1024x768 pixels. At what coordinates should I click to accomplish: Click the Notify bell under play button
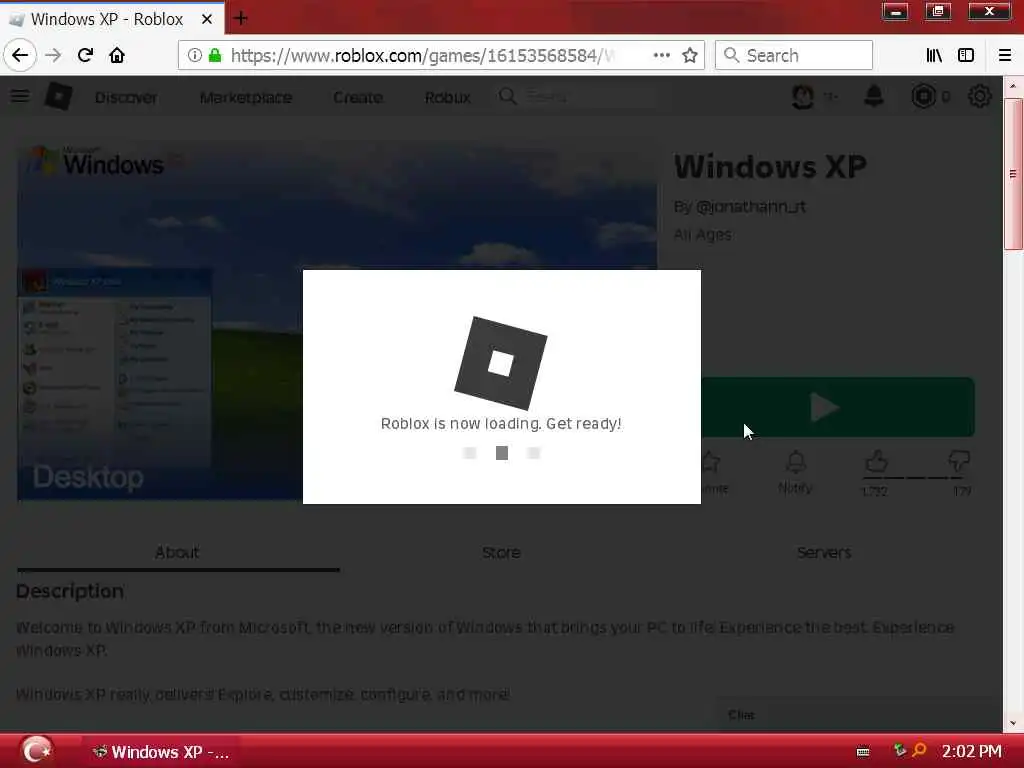coord(795,472)
